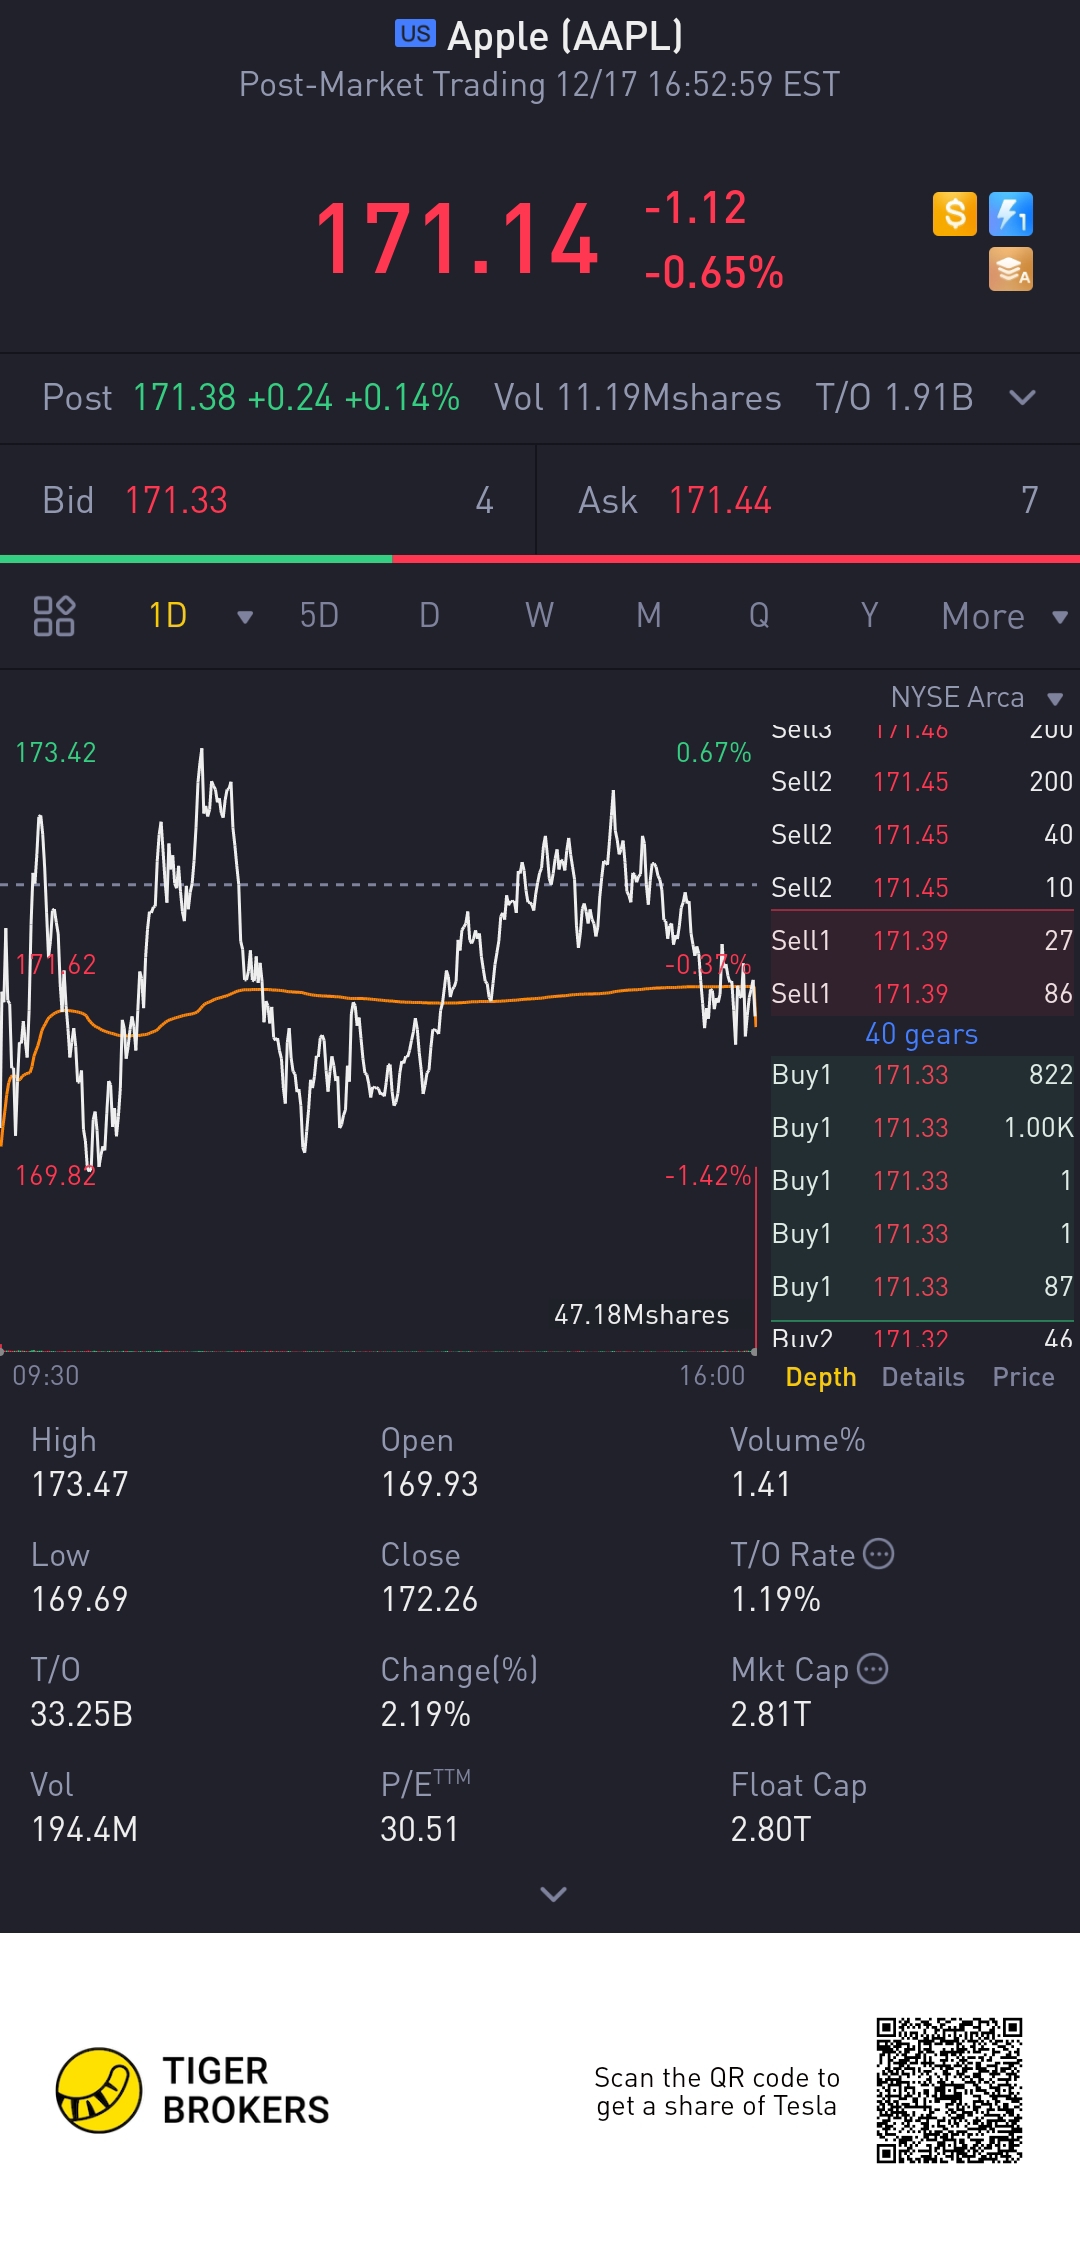Tap the Apple (AAPL) title
Image resolution: width=1080 pixels, height=2249 pixels.
(565, 36)
